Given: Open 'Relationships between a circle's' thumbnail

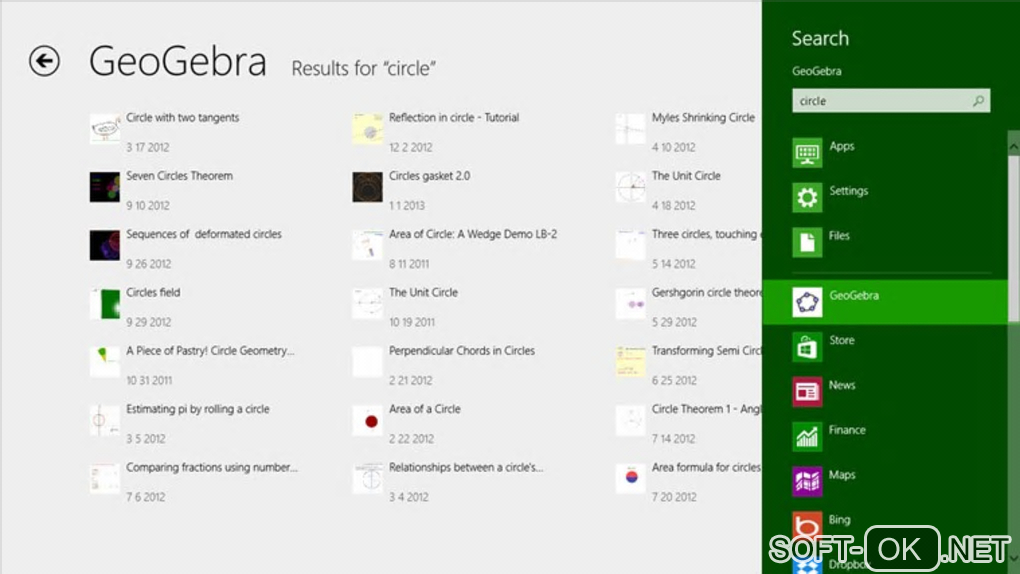Looking at the screenshot, I should coord(368,478).
